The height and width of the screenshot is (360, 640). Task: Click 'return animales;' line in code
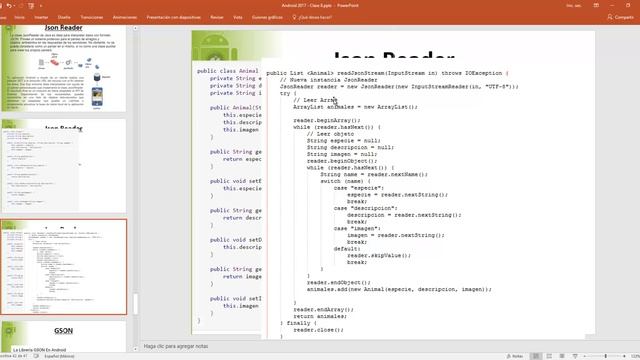click(320, 316)
